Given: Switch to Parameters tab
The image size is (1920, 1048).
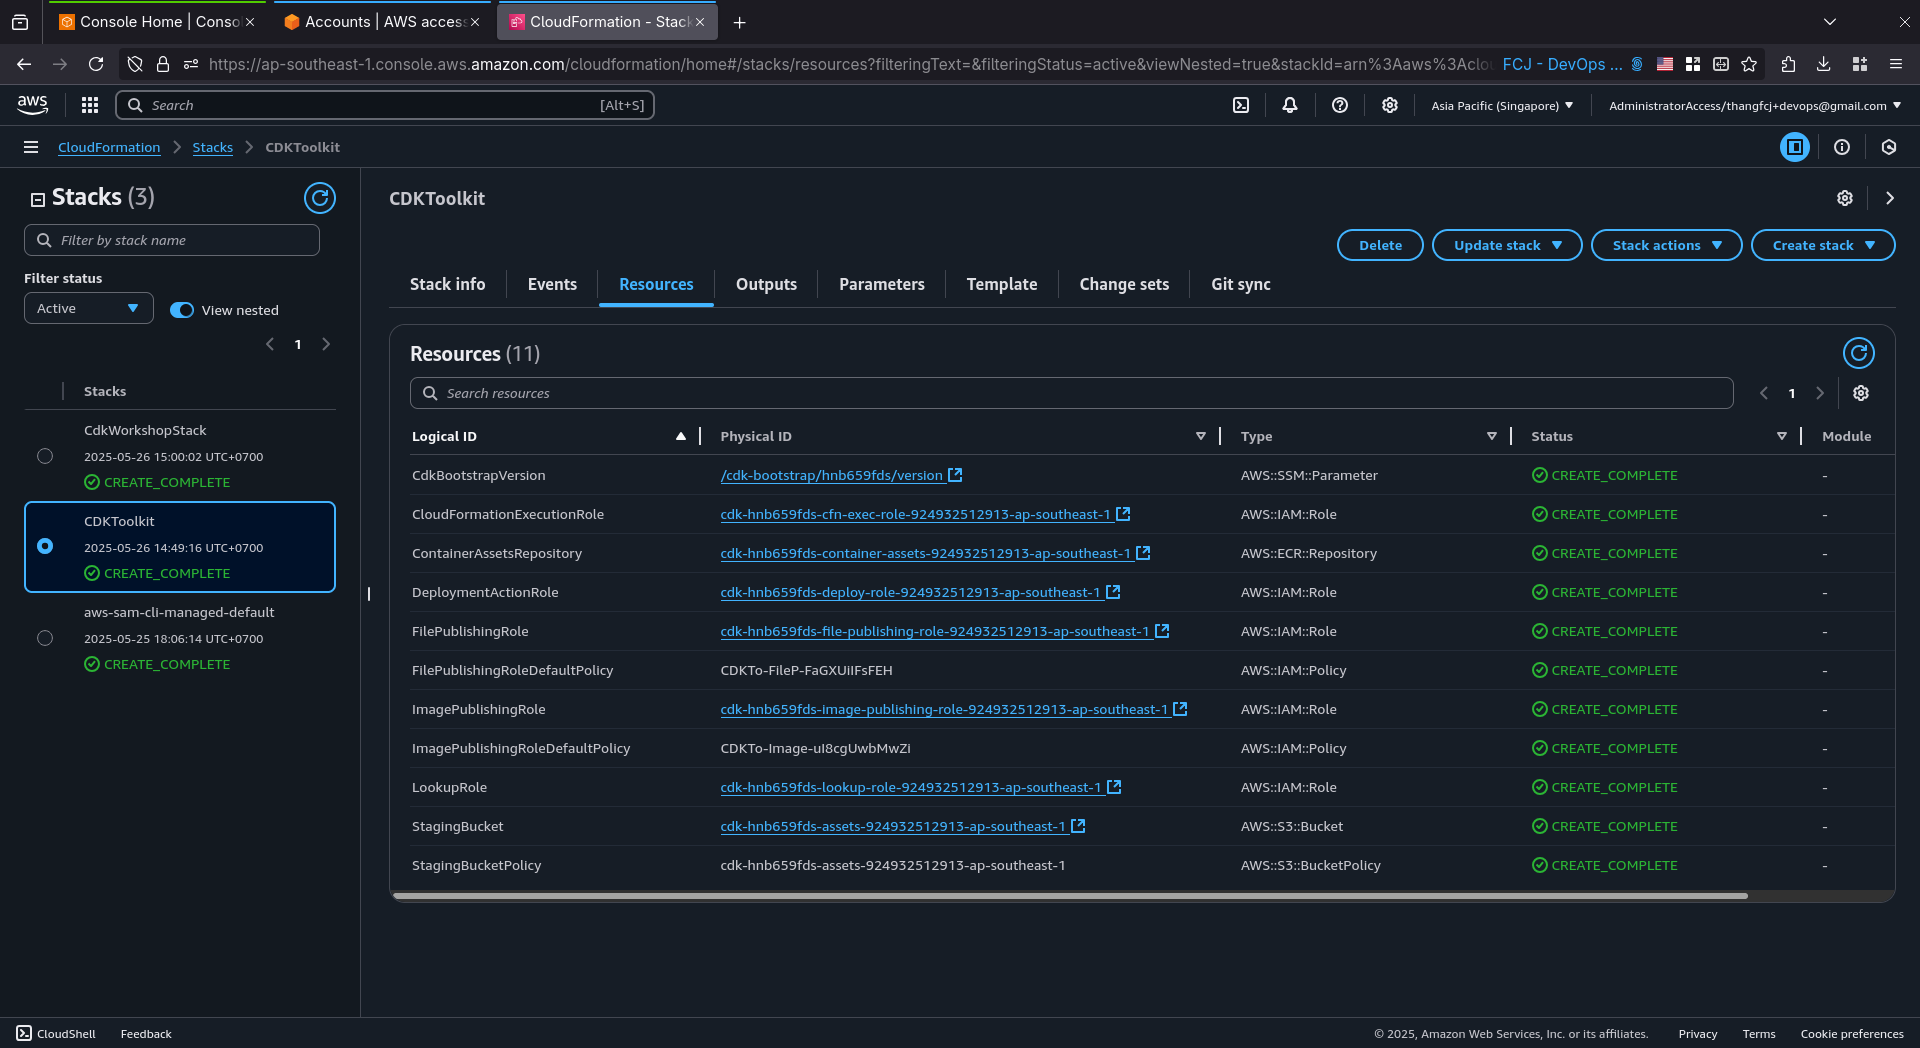Looking at the screenshot, I should (882, 284).
